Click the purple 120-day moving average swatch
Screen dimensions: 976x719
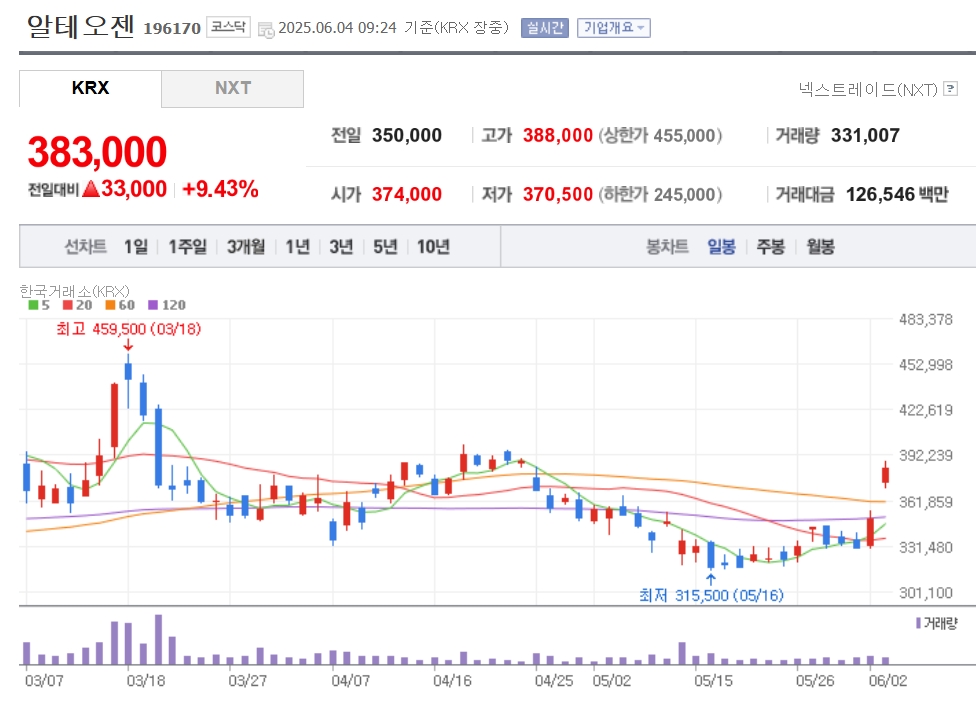coord(152,305)
